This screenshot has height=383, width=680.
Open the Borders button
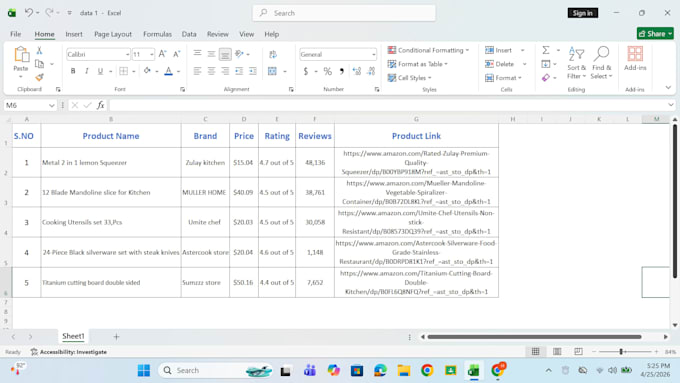124,71
